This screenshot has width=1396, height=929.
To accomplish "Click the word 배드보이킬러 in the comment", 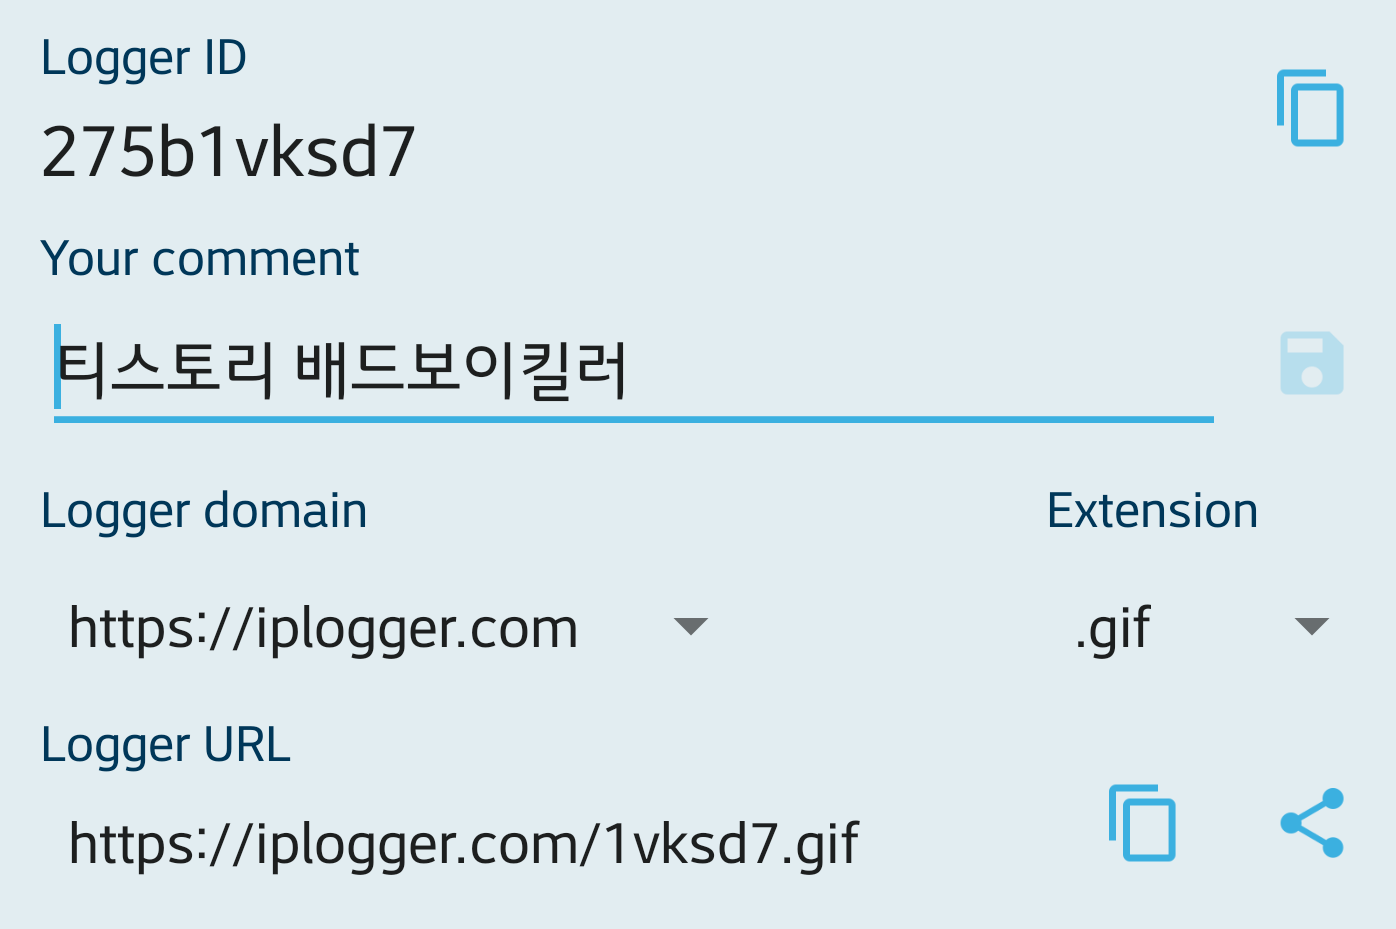I will (462, 370).
